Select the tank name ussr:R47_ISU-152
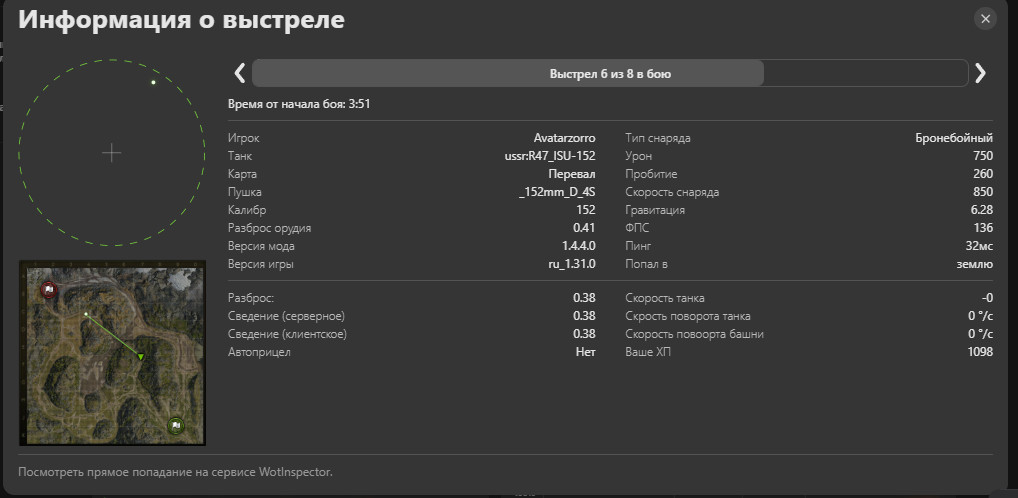This screenshot has height=498, width=1018. 550,156
